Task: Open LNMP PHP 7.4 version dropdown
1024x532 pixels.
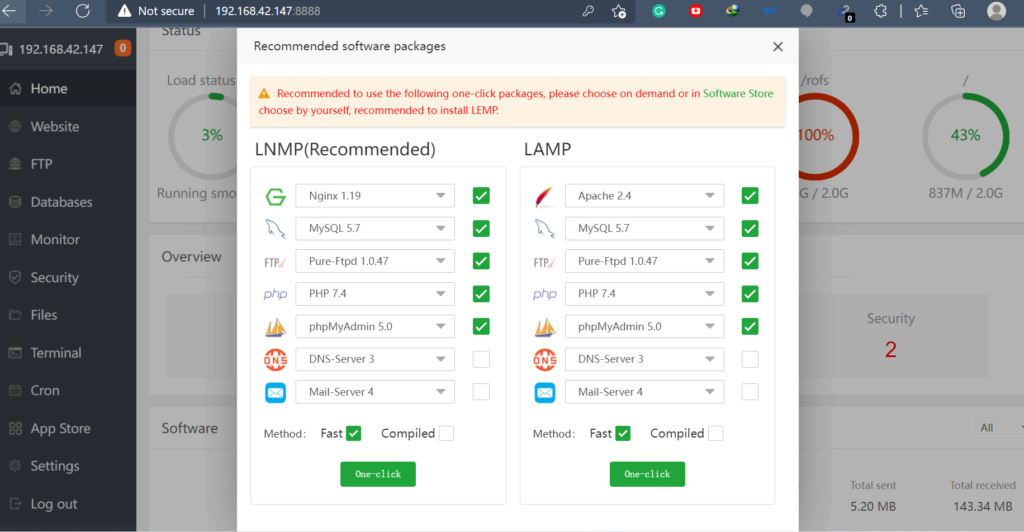Action: tap(375, 294)
